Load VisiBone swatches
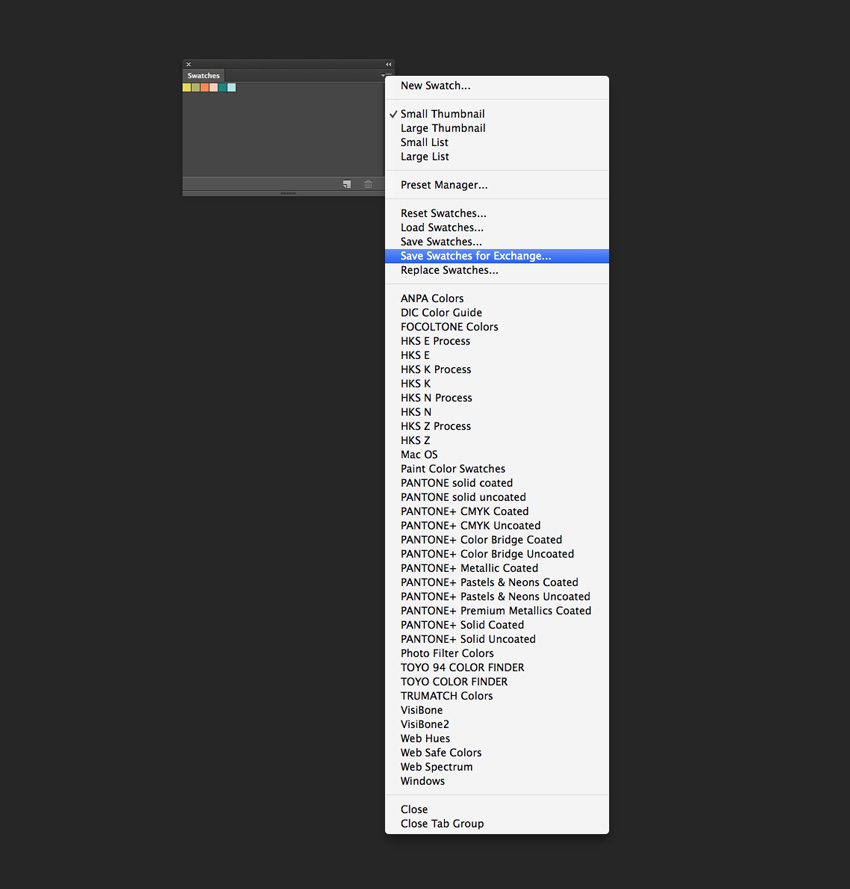The image size is (850, 889). [497, 709]
